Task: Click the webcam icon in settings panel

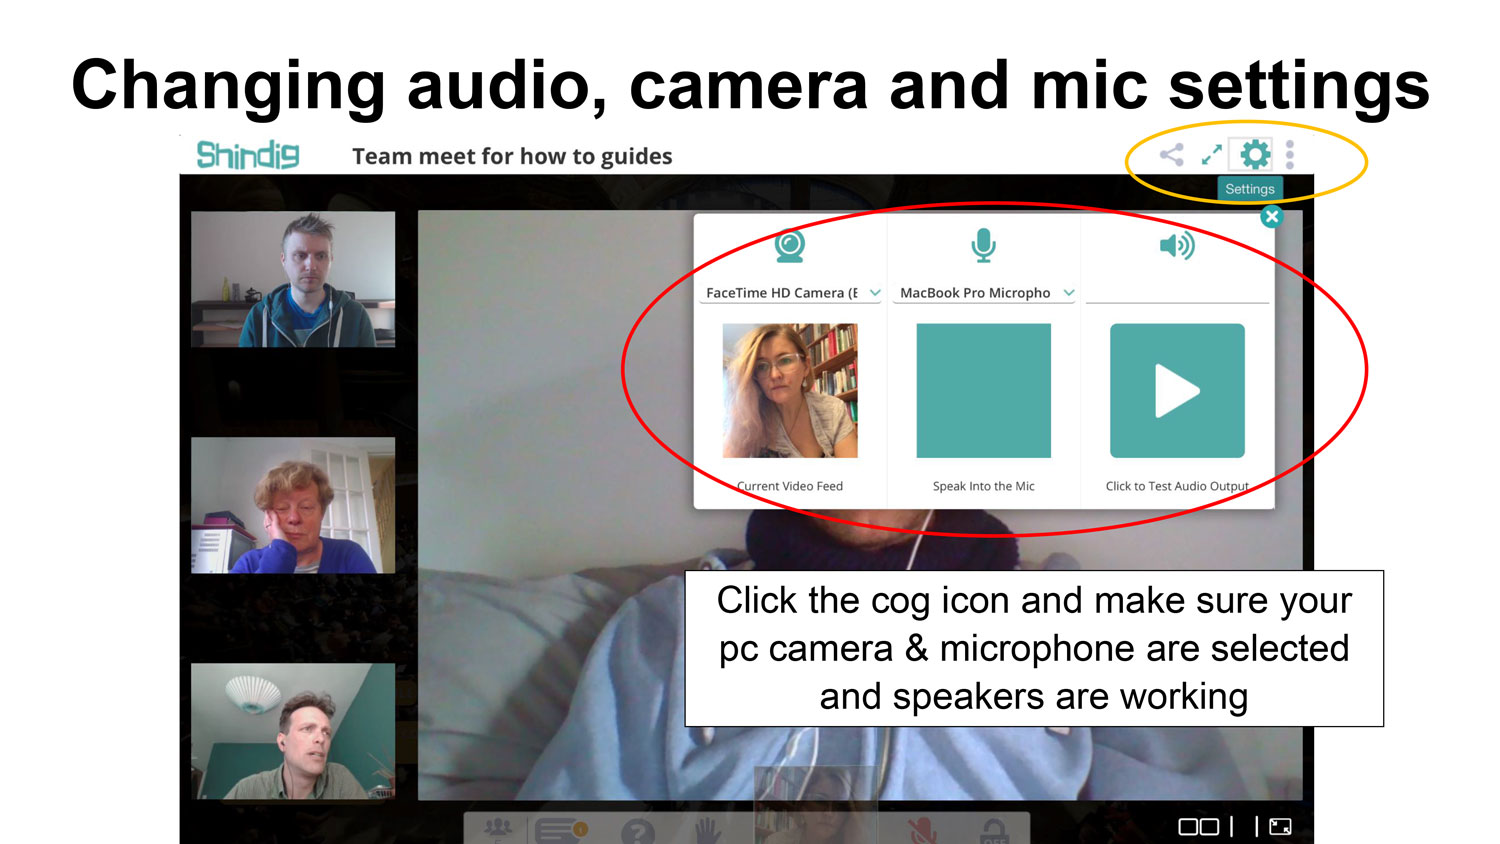Action: [x=790, y=246]
